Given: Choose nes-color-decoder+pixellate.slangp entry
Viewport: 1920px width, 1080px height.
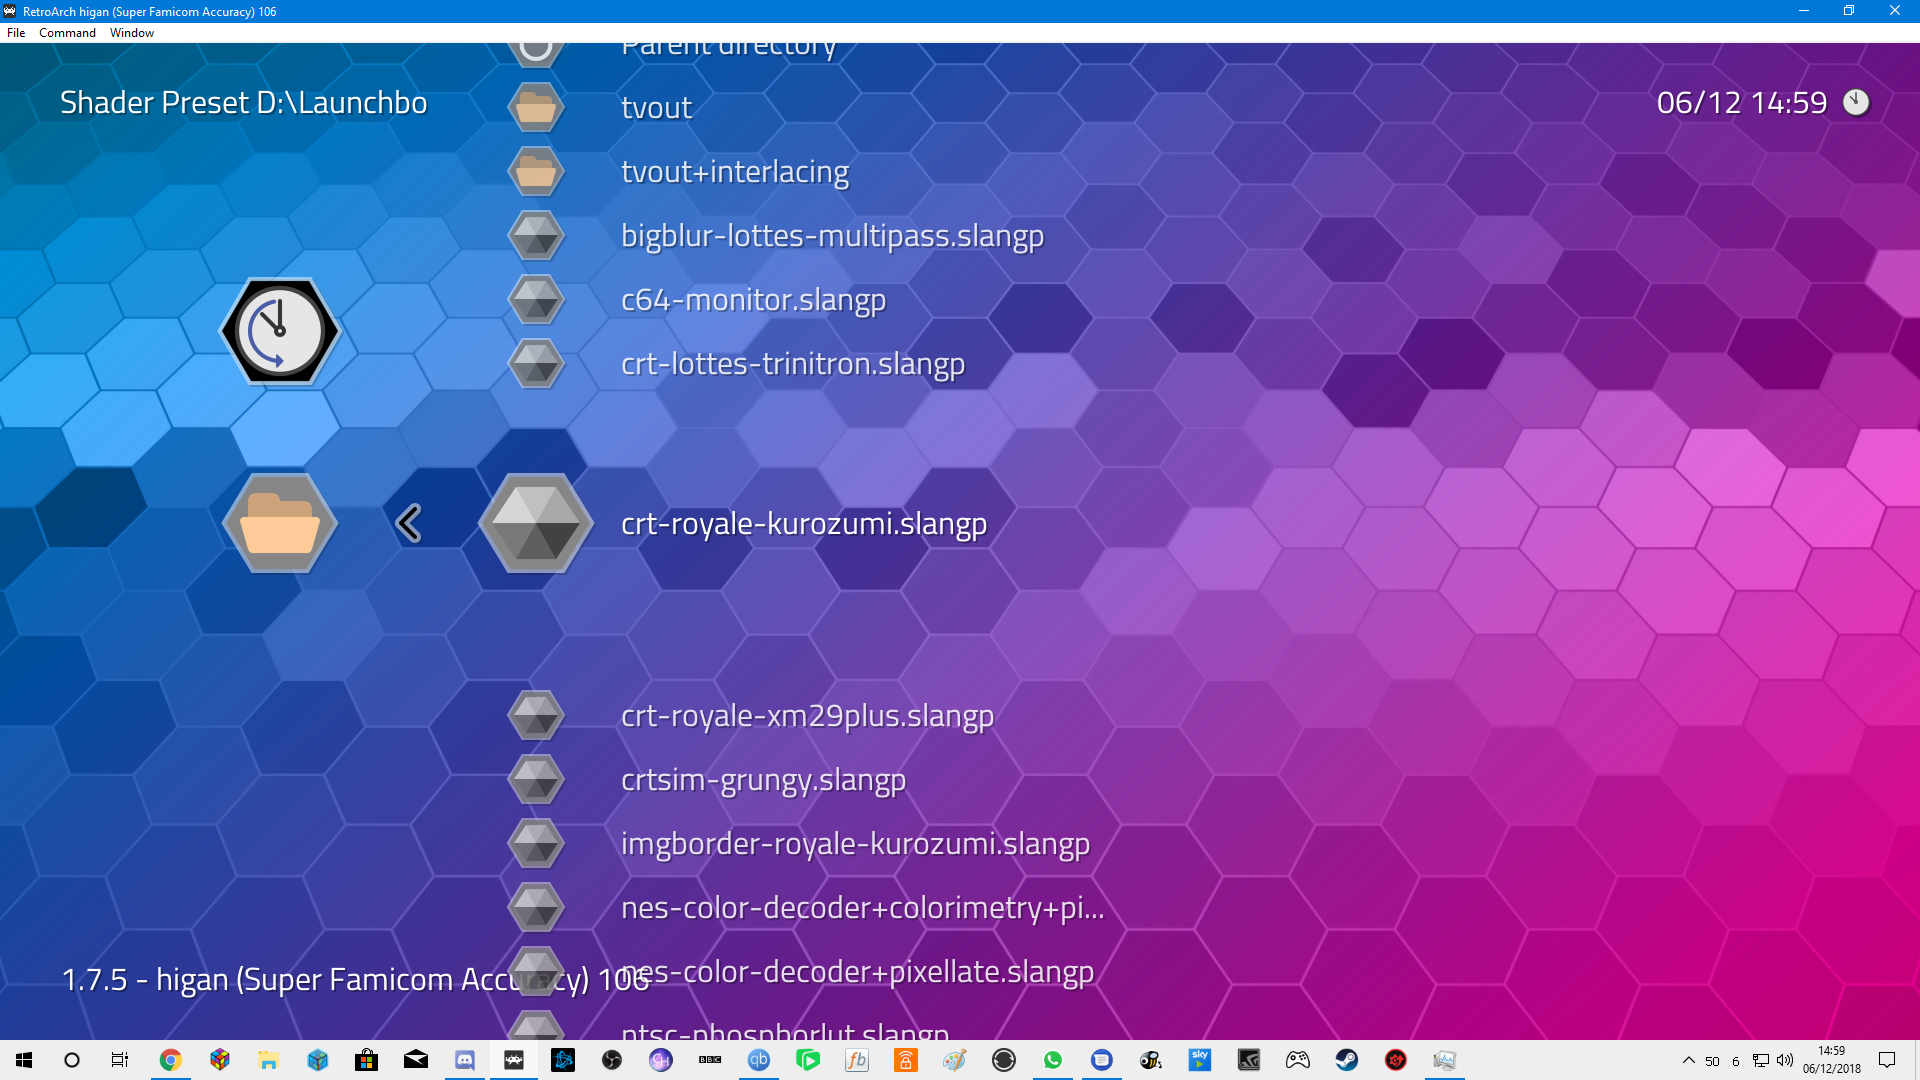Looking at the screenshot, I should coord(857,973).
